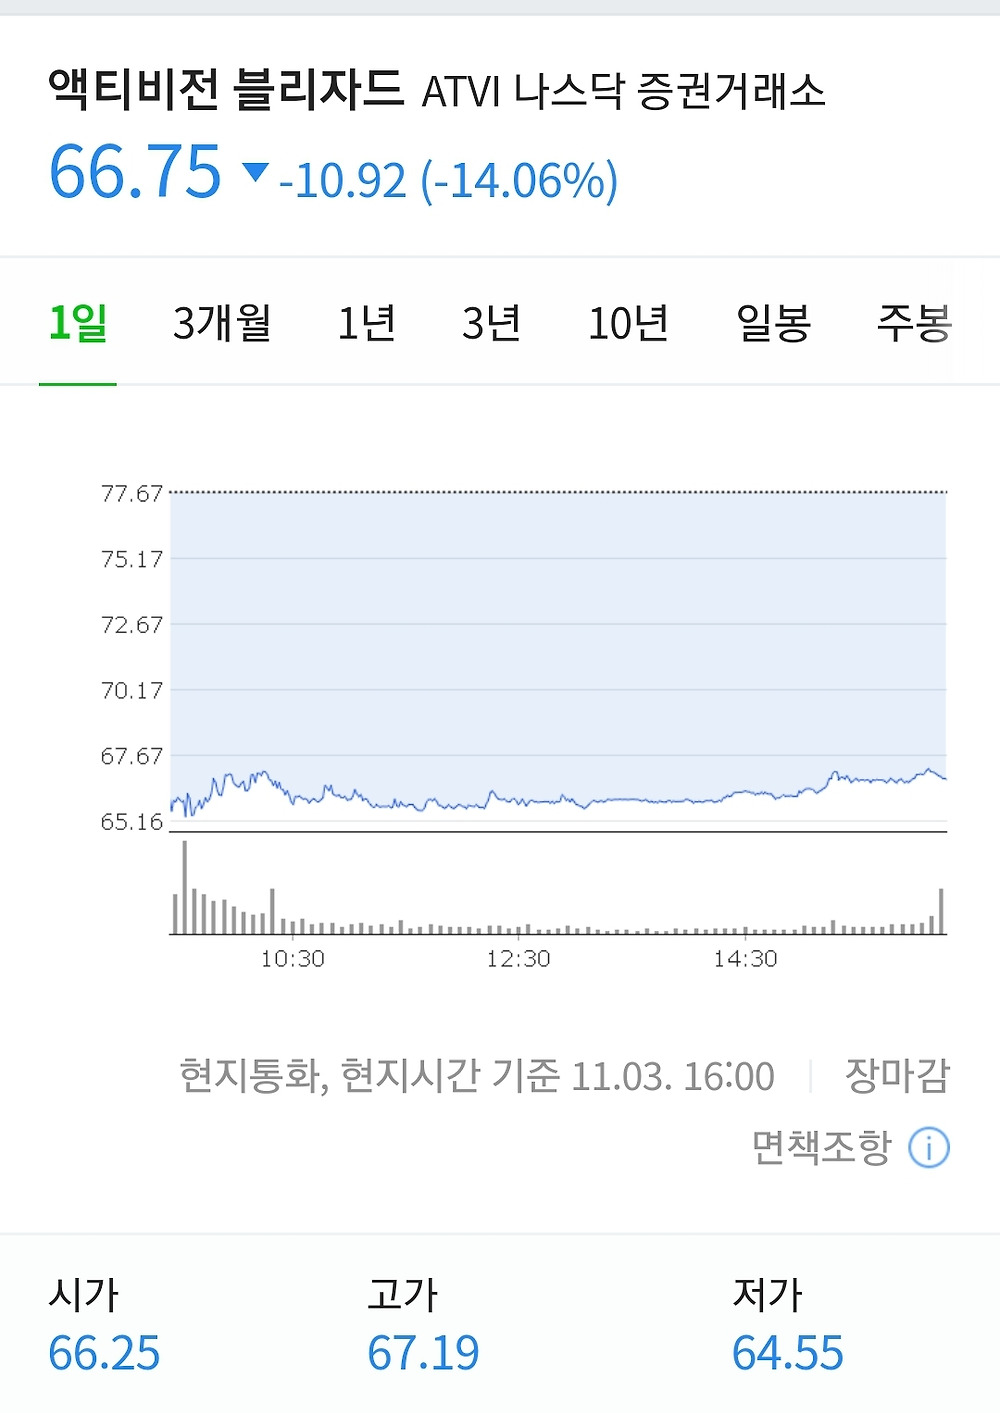The width and height of the screenshot is (1000, 1413).
Task: Click the info icon beside 면책조항
Action: (928, 1148)
